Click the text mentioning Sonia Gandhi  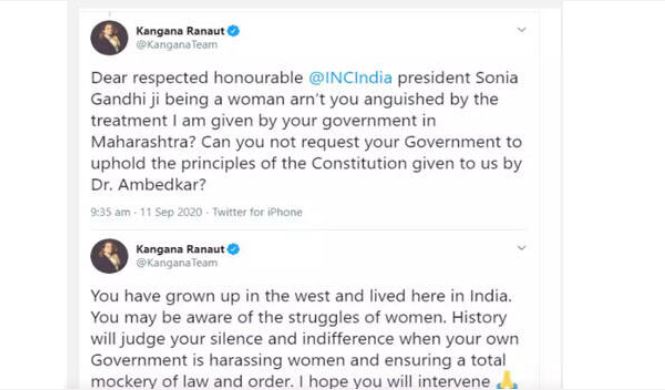click(497, 78)
